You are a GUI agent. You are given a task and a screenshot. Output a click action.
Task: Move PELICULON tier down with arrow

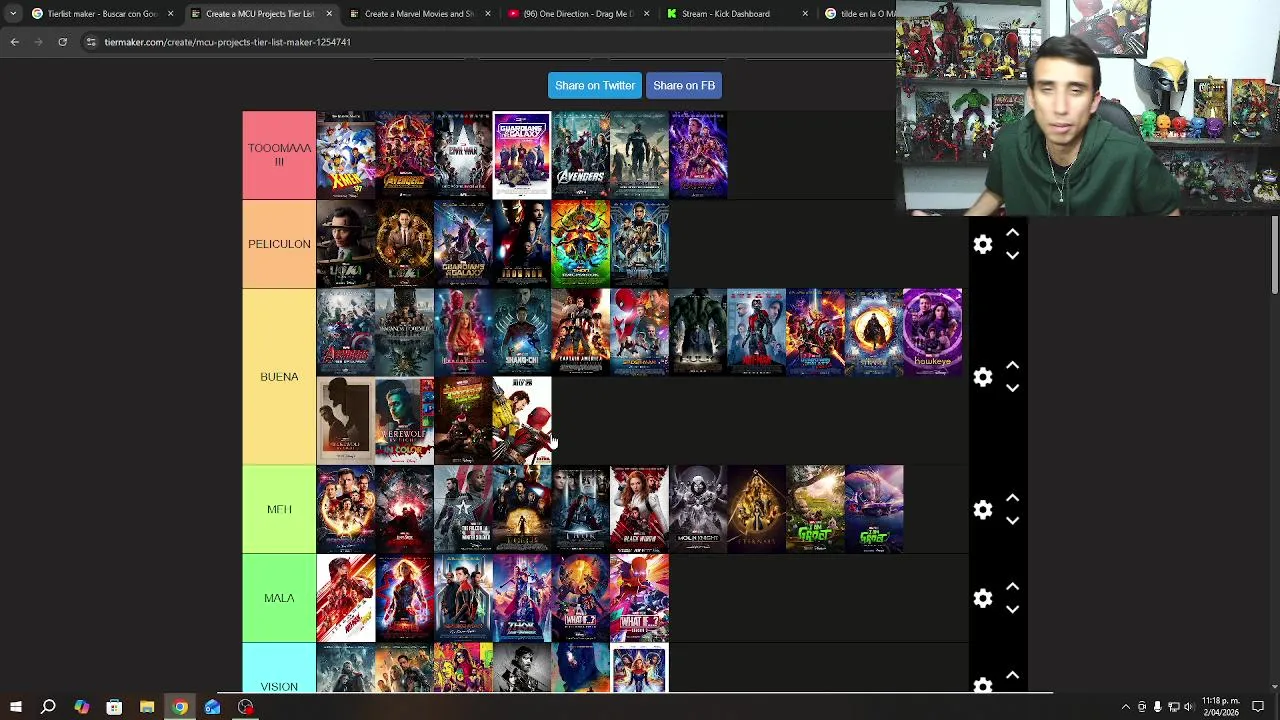pyautogui.click(x=1012, y=256)
